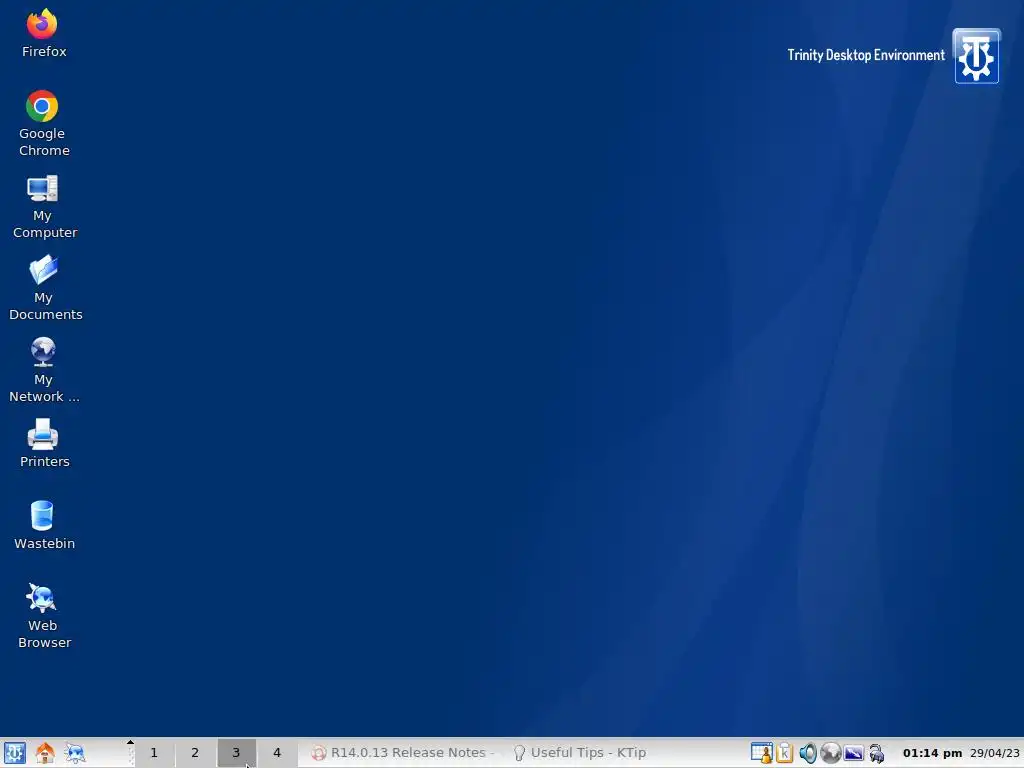Switch to virtual desktop 1

154,753
